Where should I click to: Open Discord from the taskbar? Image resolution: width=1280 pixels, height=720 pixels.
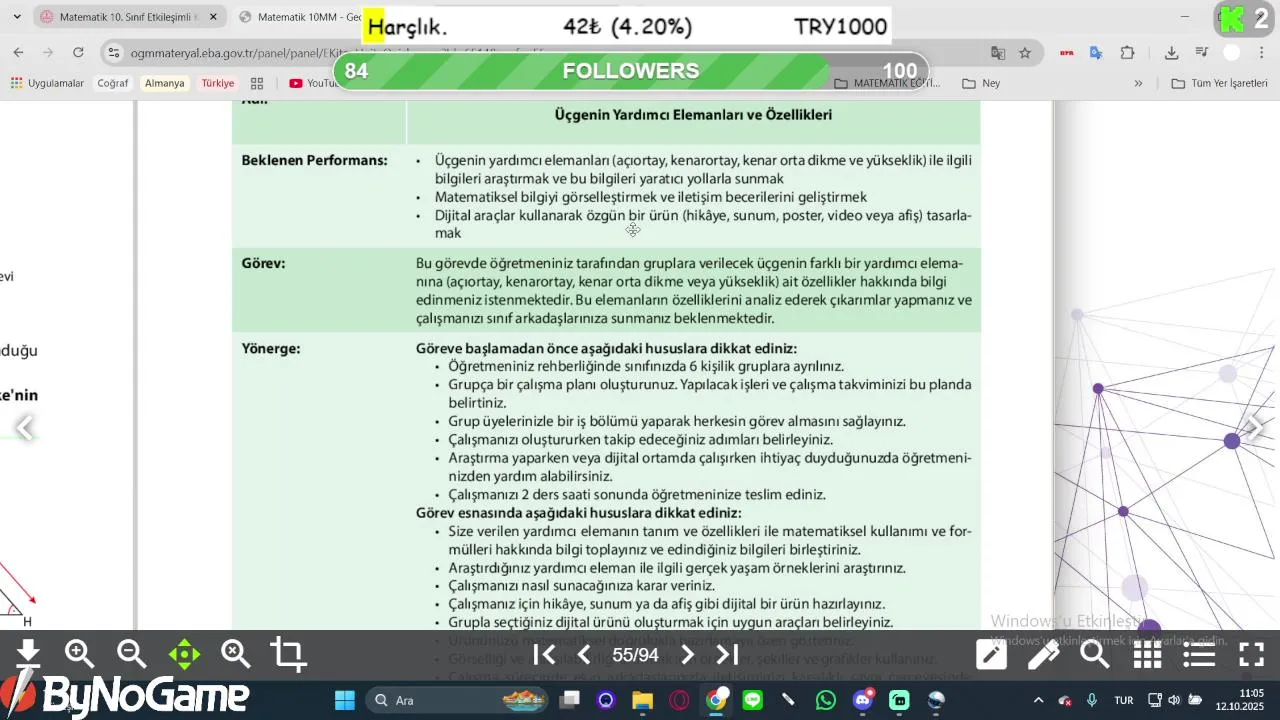click(x=863, y=700)
